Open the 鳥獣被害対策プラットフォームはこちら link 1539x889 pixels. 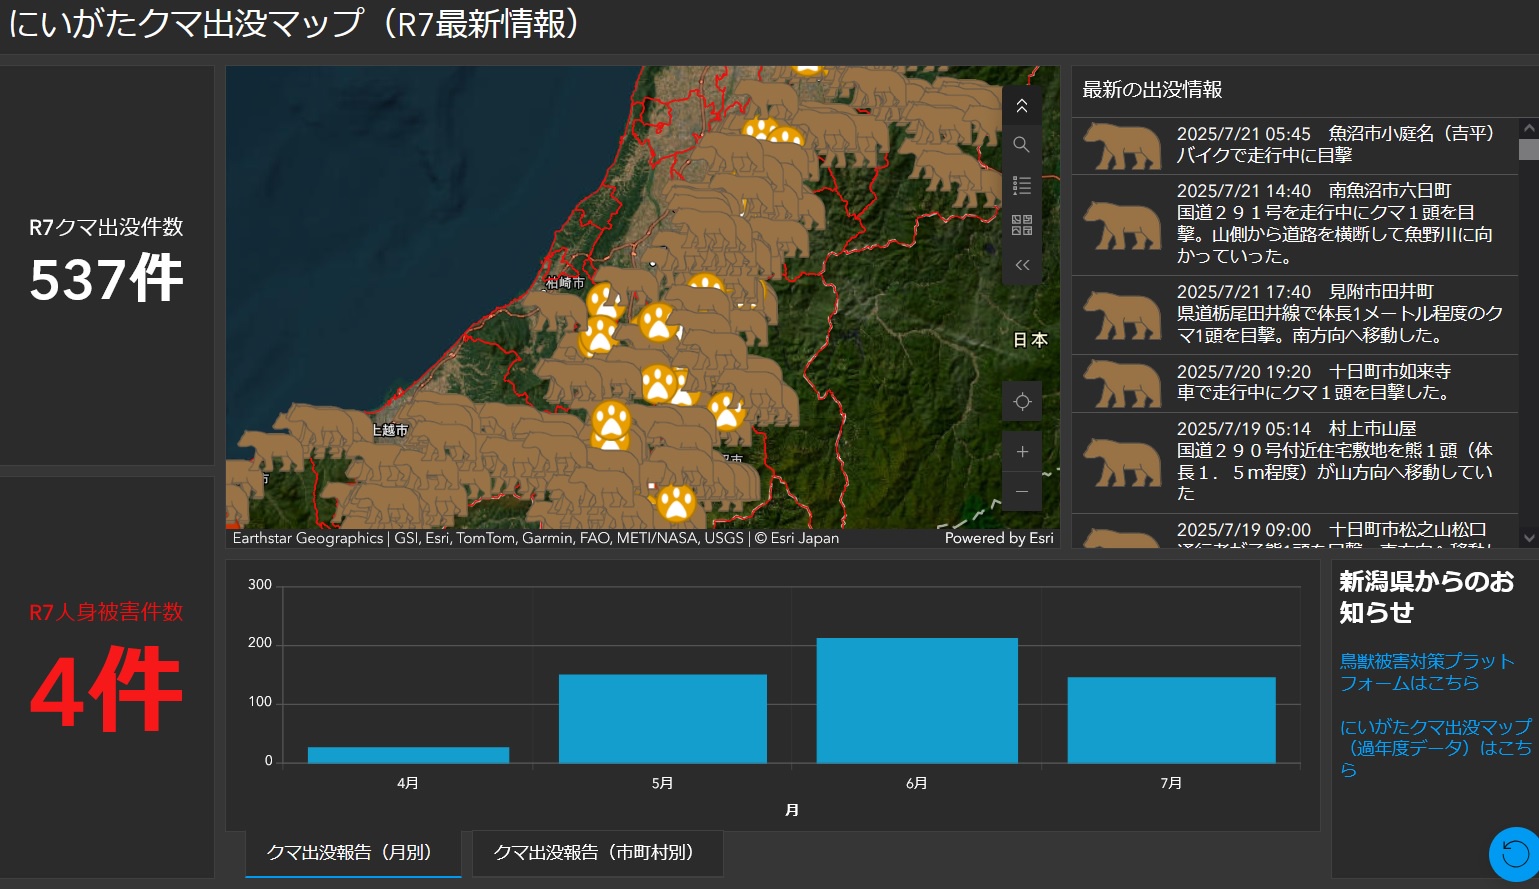tap(1427, 672)
